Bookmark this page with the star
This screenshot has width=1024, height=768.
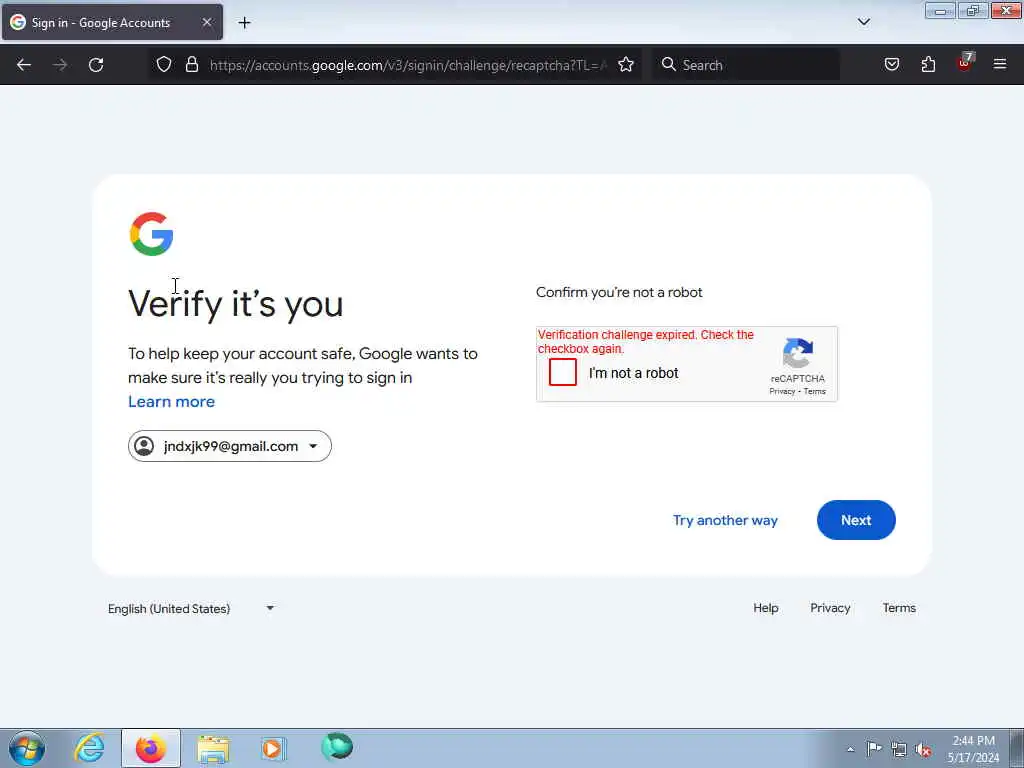pyautogui.click(x=626, y=65)
